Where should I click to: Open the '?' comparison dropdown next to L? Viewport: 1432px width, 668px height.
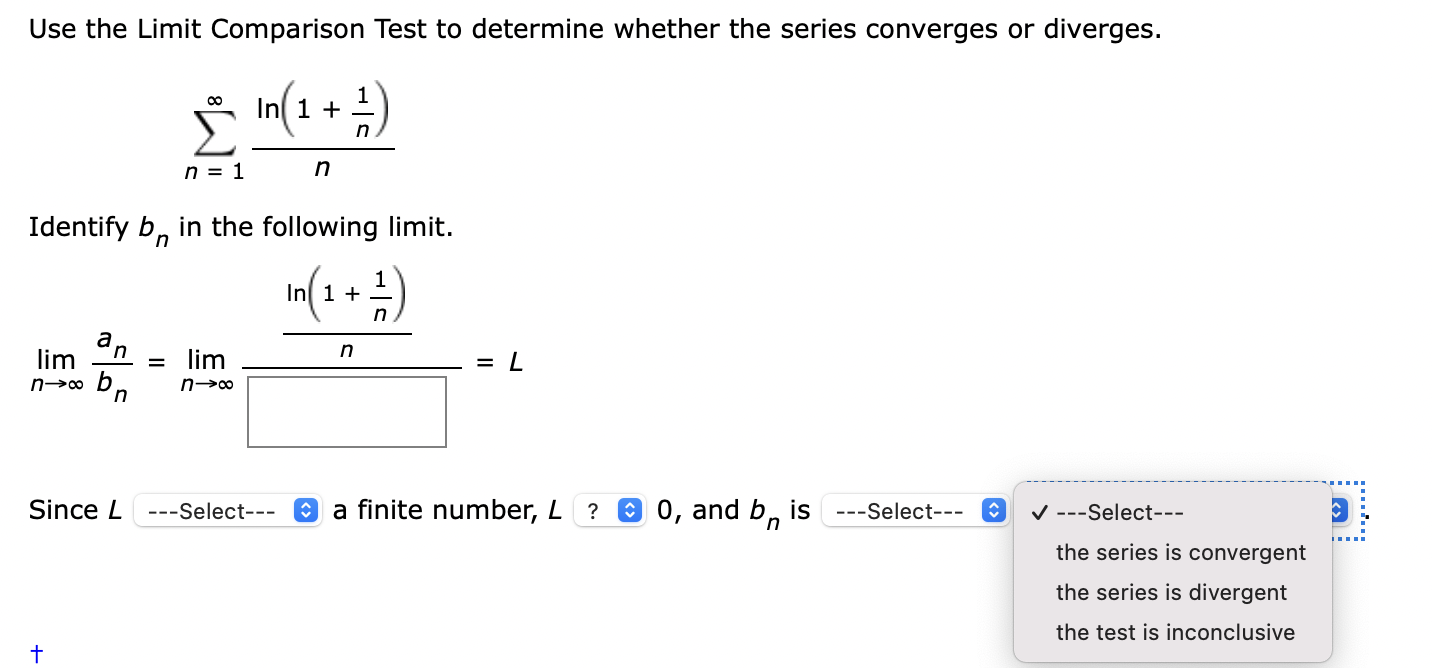[610, 510]
